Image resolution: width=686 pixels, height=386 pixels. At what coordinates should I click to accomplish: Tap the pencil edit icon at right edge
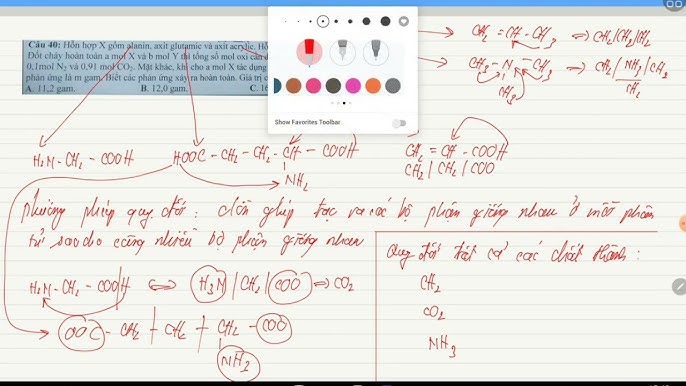tap(679, 287)
